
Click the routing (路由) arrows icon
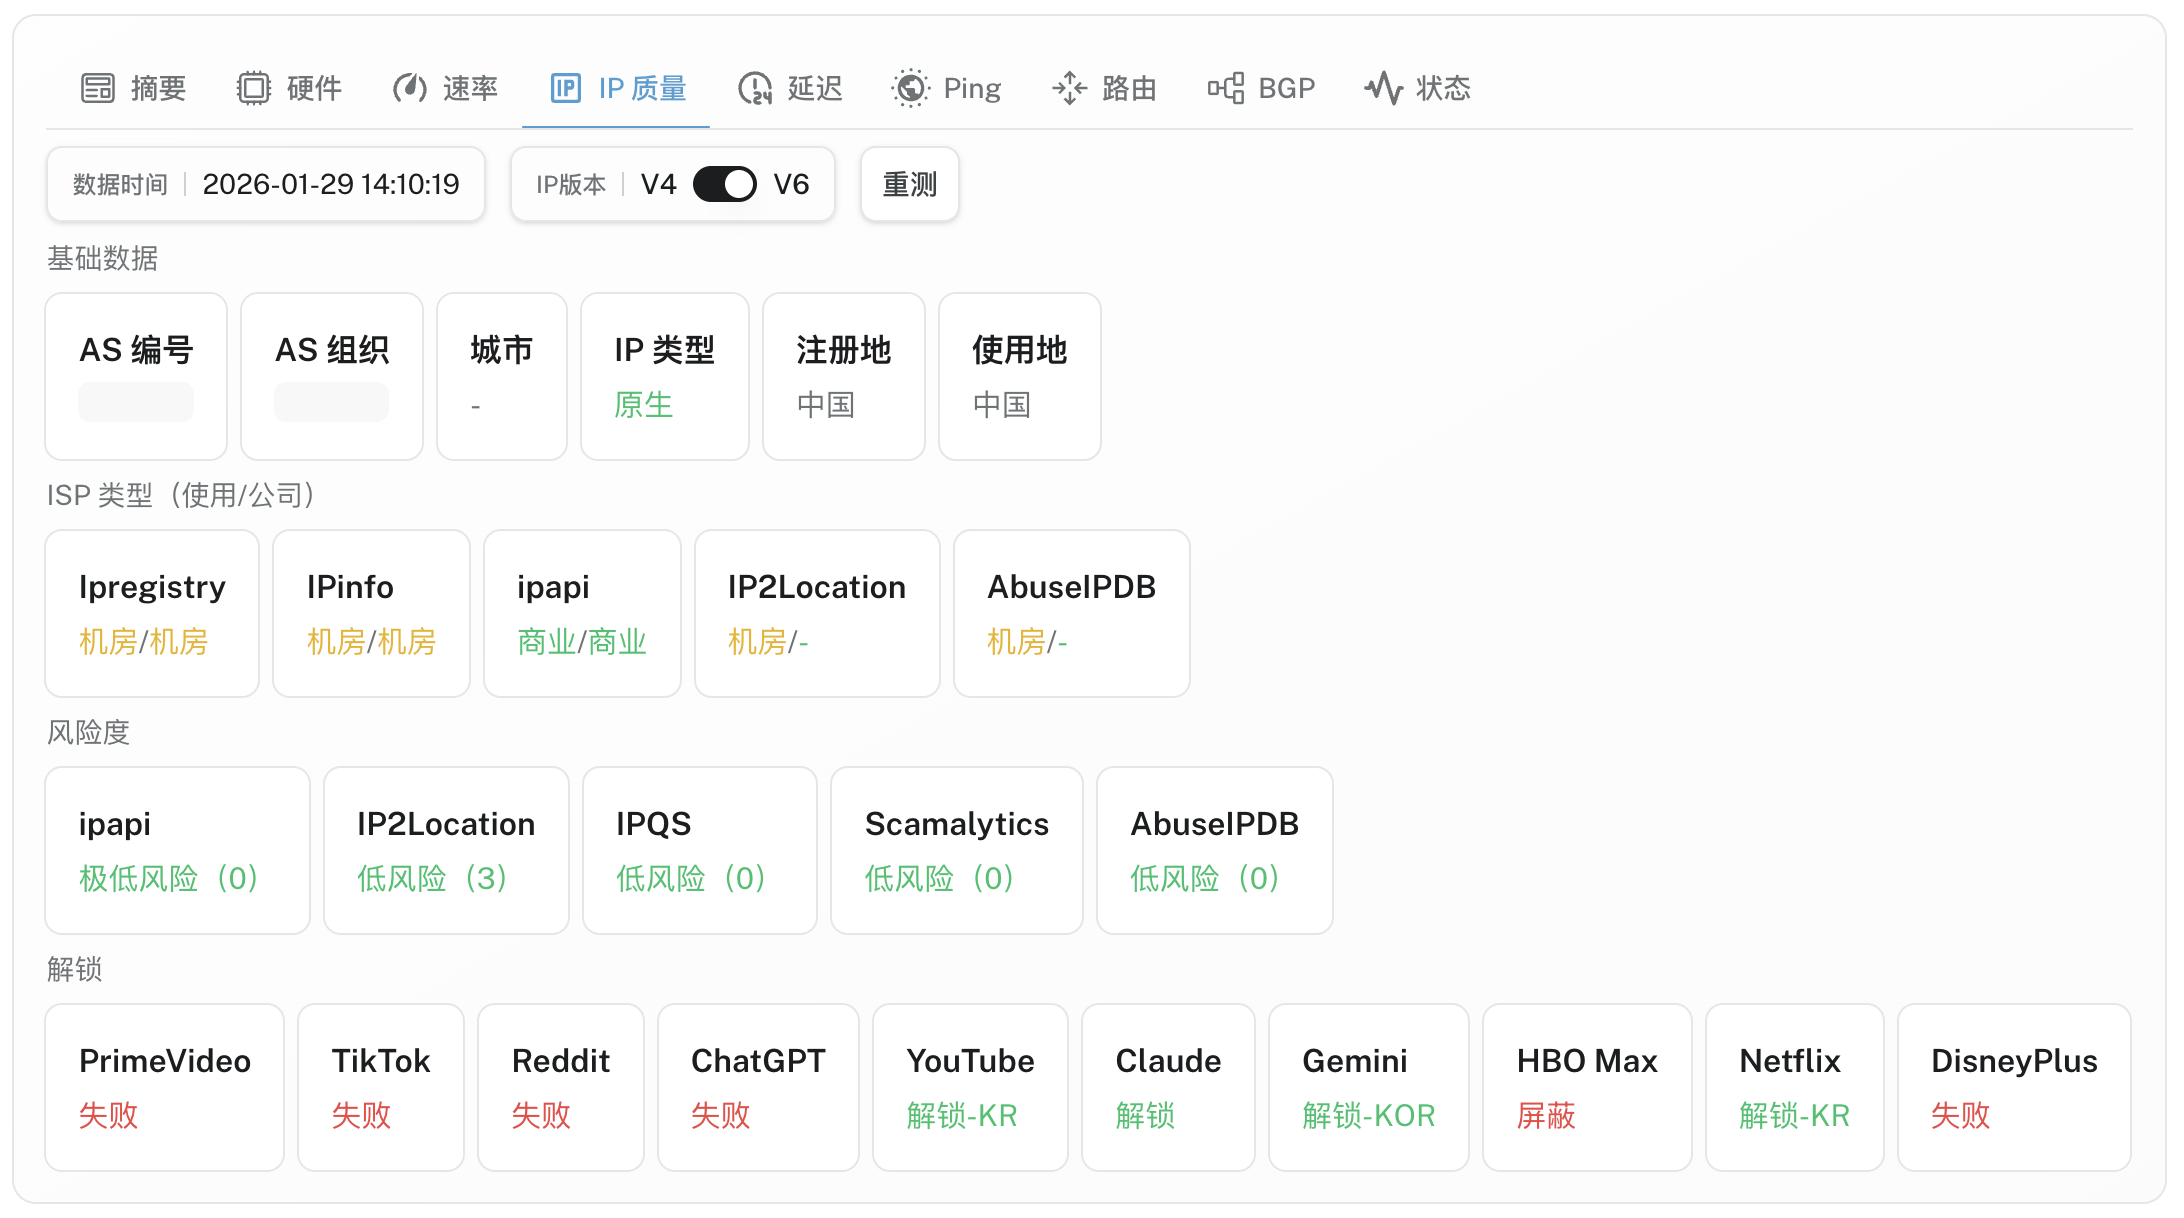pyautogui.click(x=1069, y=88)
